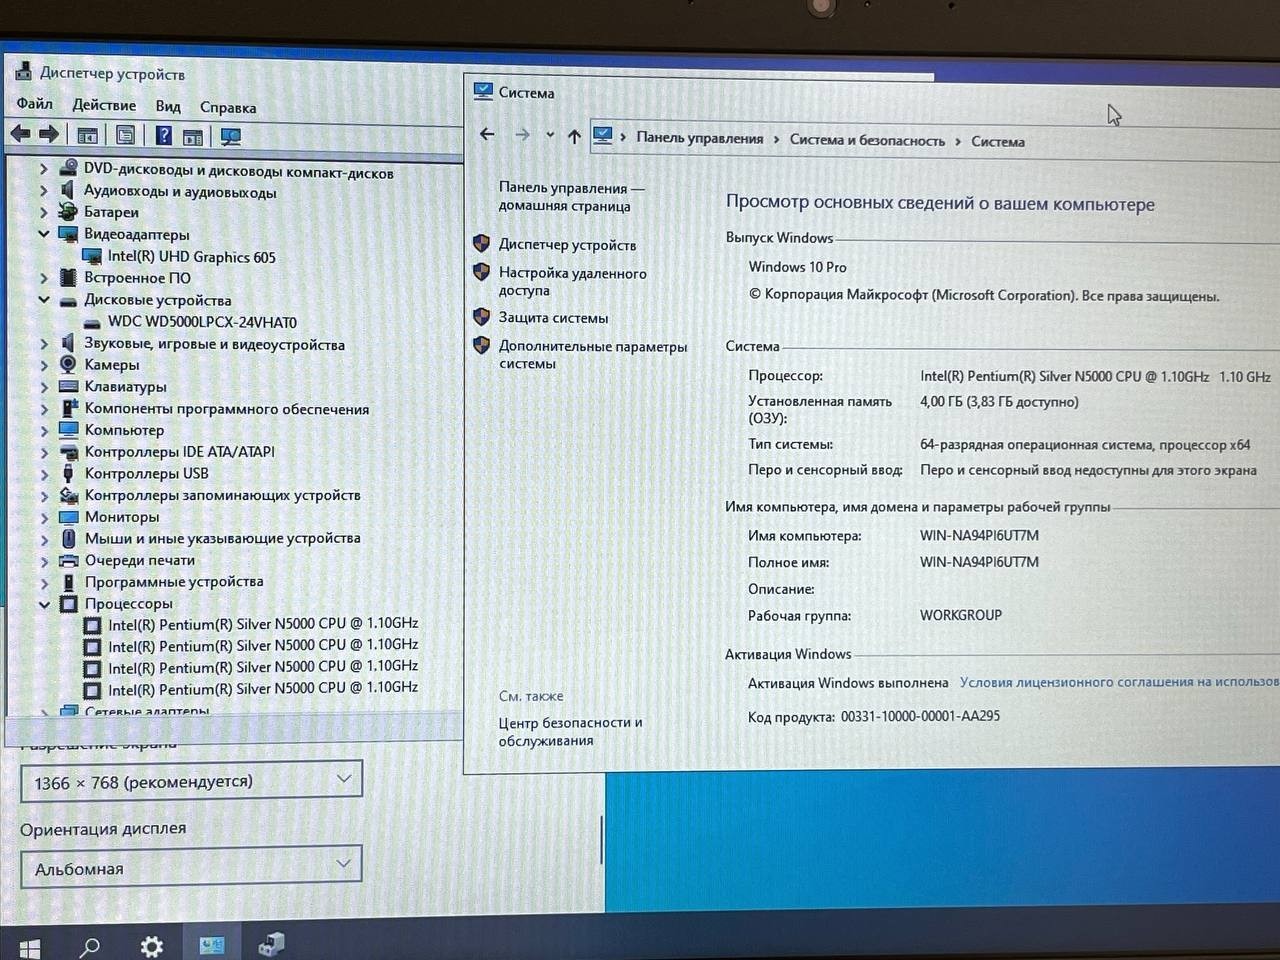The width and height of the screenshot is (1280, 960).
Task: Expand DVD-дисководы tree node
Action: [x=43, y=168]
